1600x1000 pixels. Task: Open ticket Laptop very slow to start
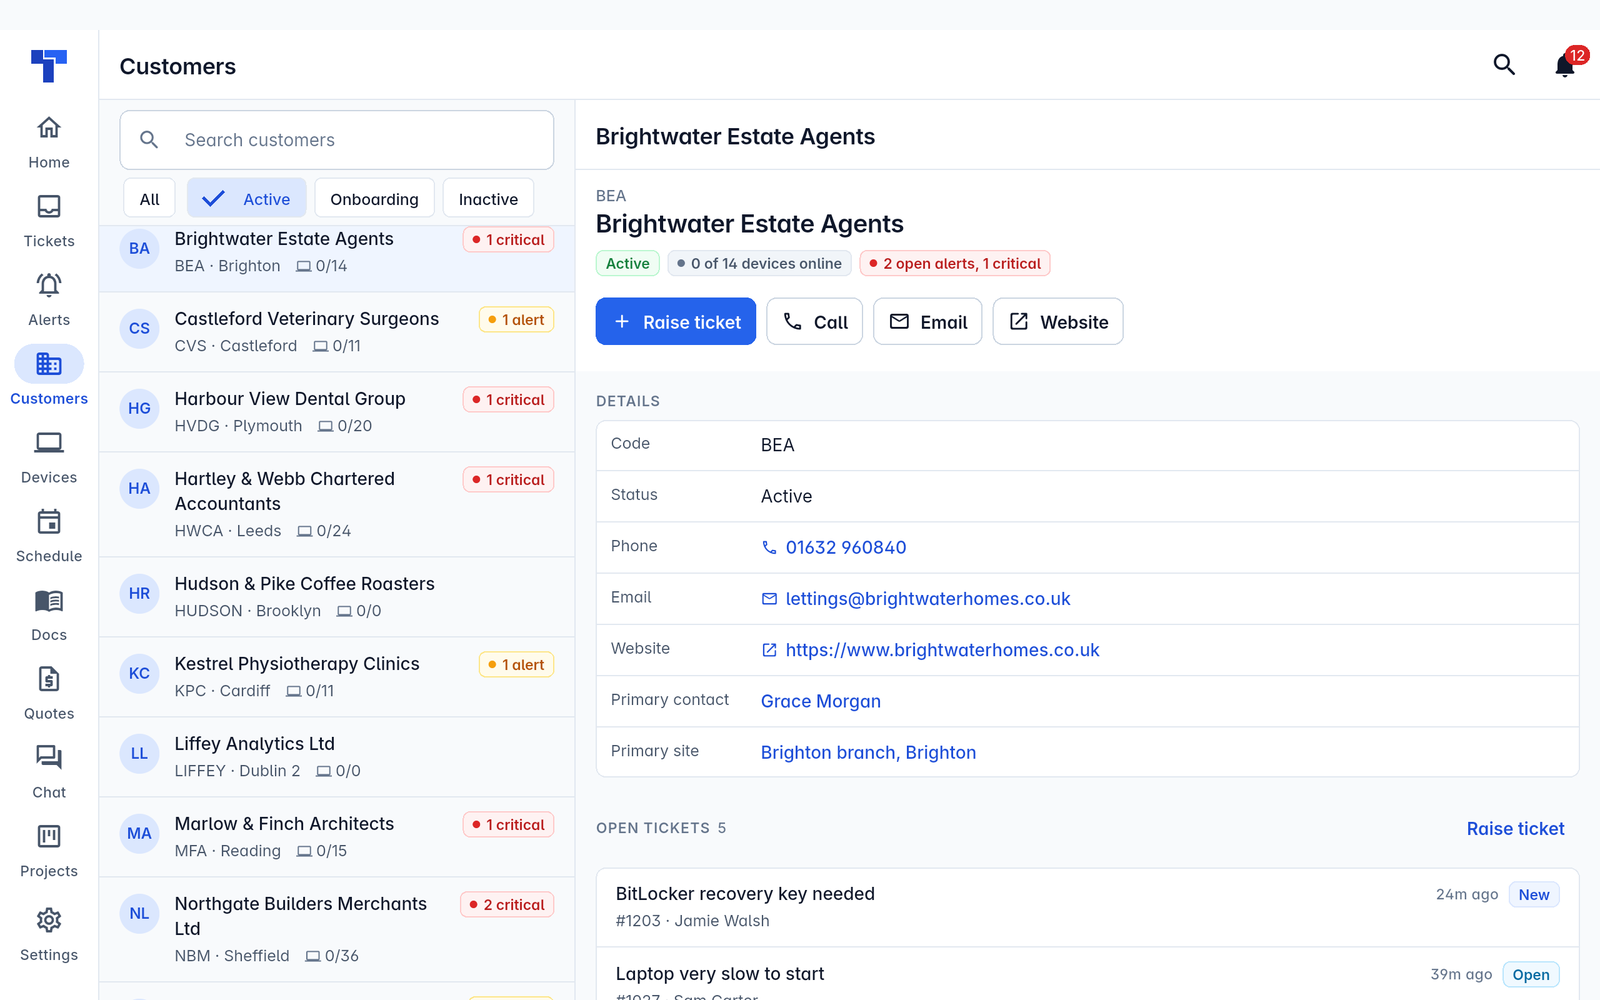click(1088, 975)
